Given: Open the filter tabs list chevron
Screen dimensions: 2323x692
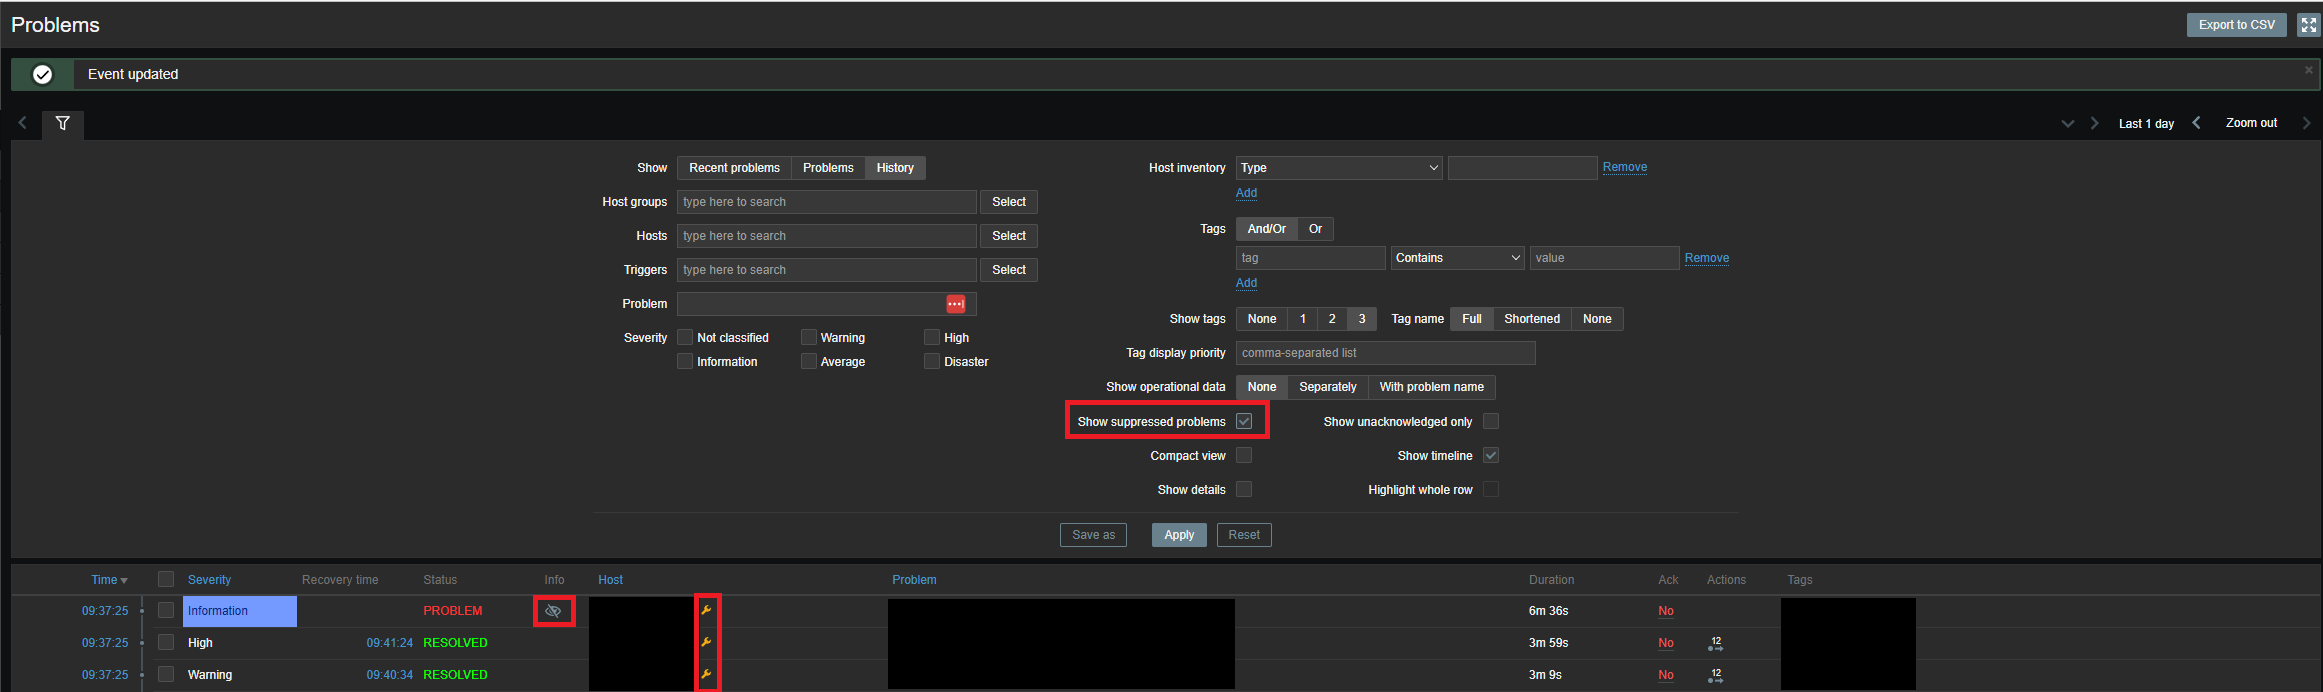Looking at the screenshot, I should (2068, 123).
